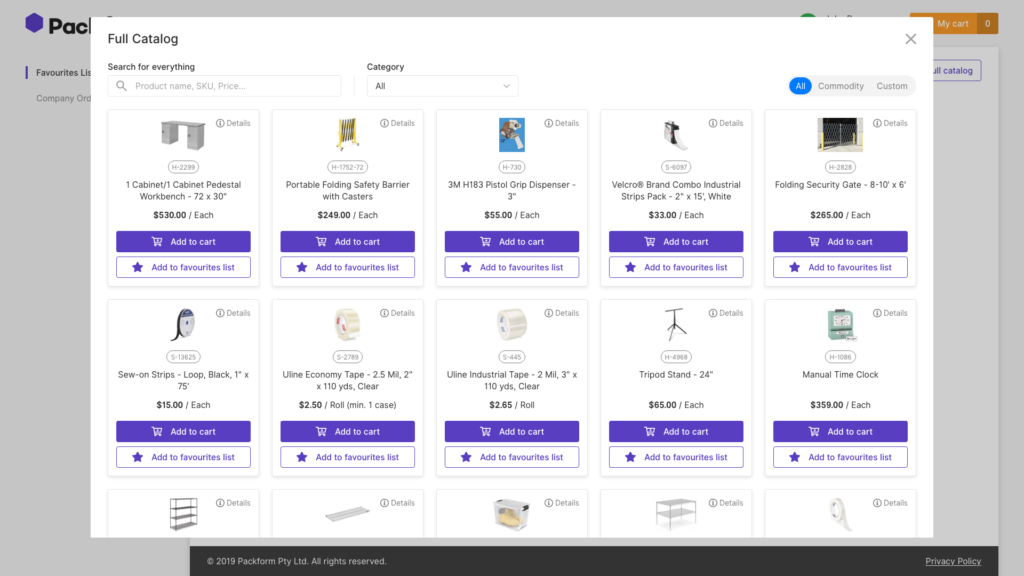Click the Pistol Grip Dispenser product image
The height and width of the screenshot is (576, 1024).
point(511,135)
